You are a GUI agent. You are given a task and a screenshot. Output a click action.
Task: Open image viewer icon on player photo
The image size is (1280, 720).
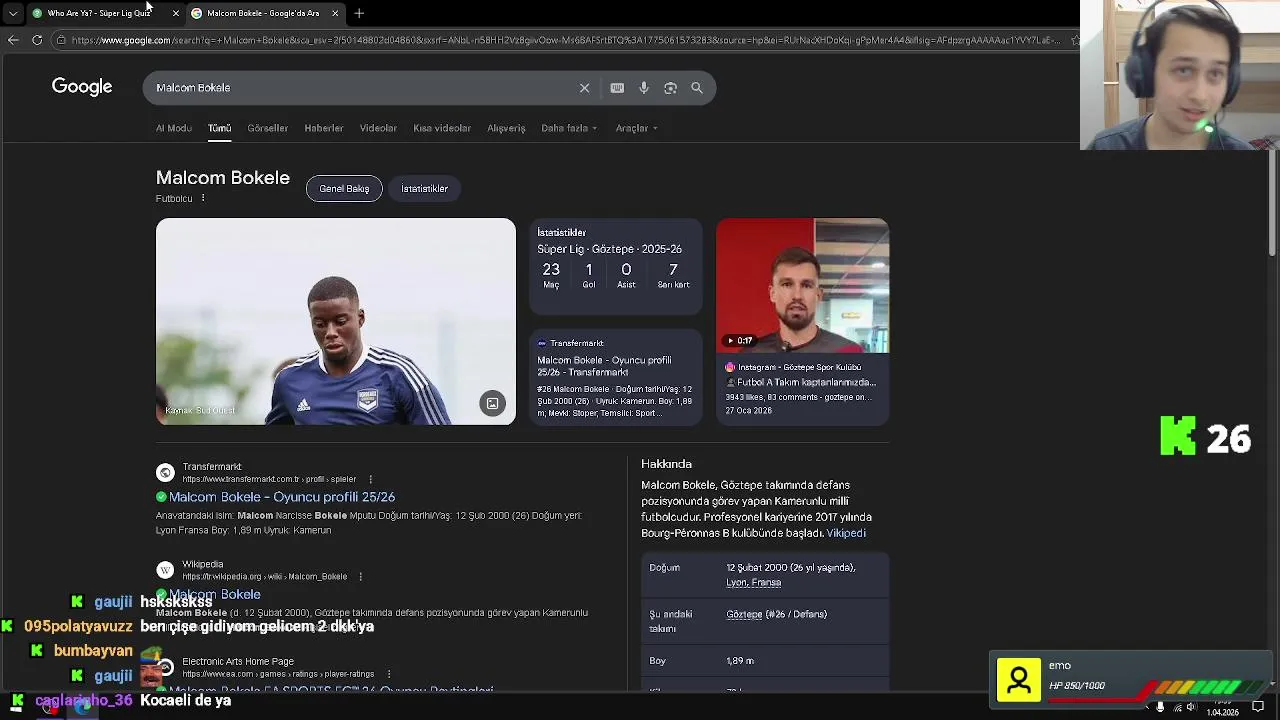click(492, 403)
